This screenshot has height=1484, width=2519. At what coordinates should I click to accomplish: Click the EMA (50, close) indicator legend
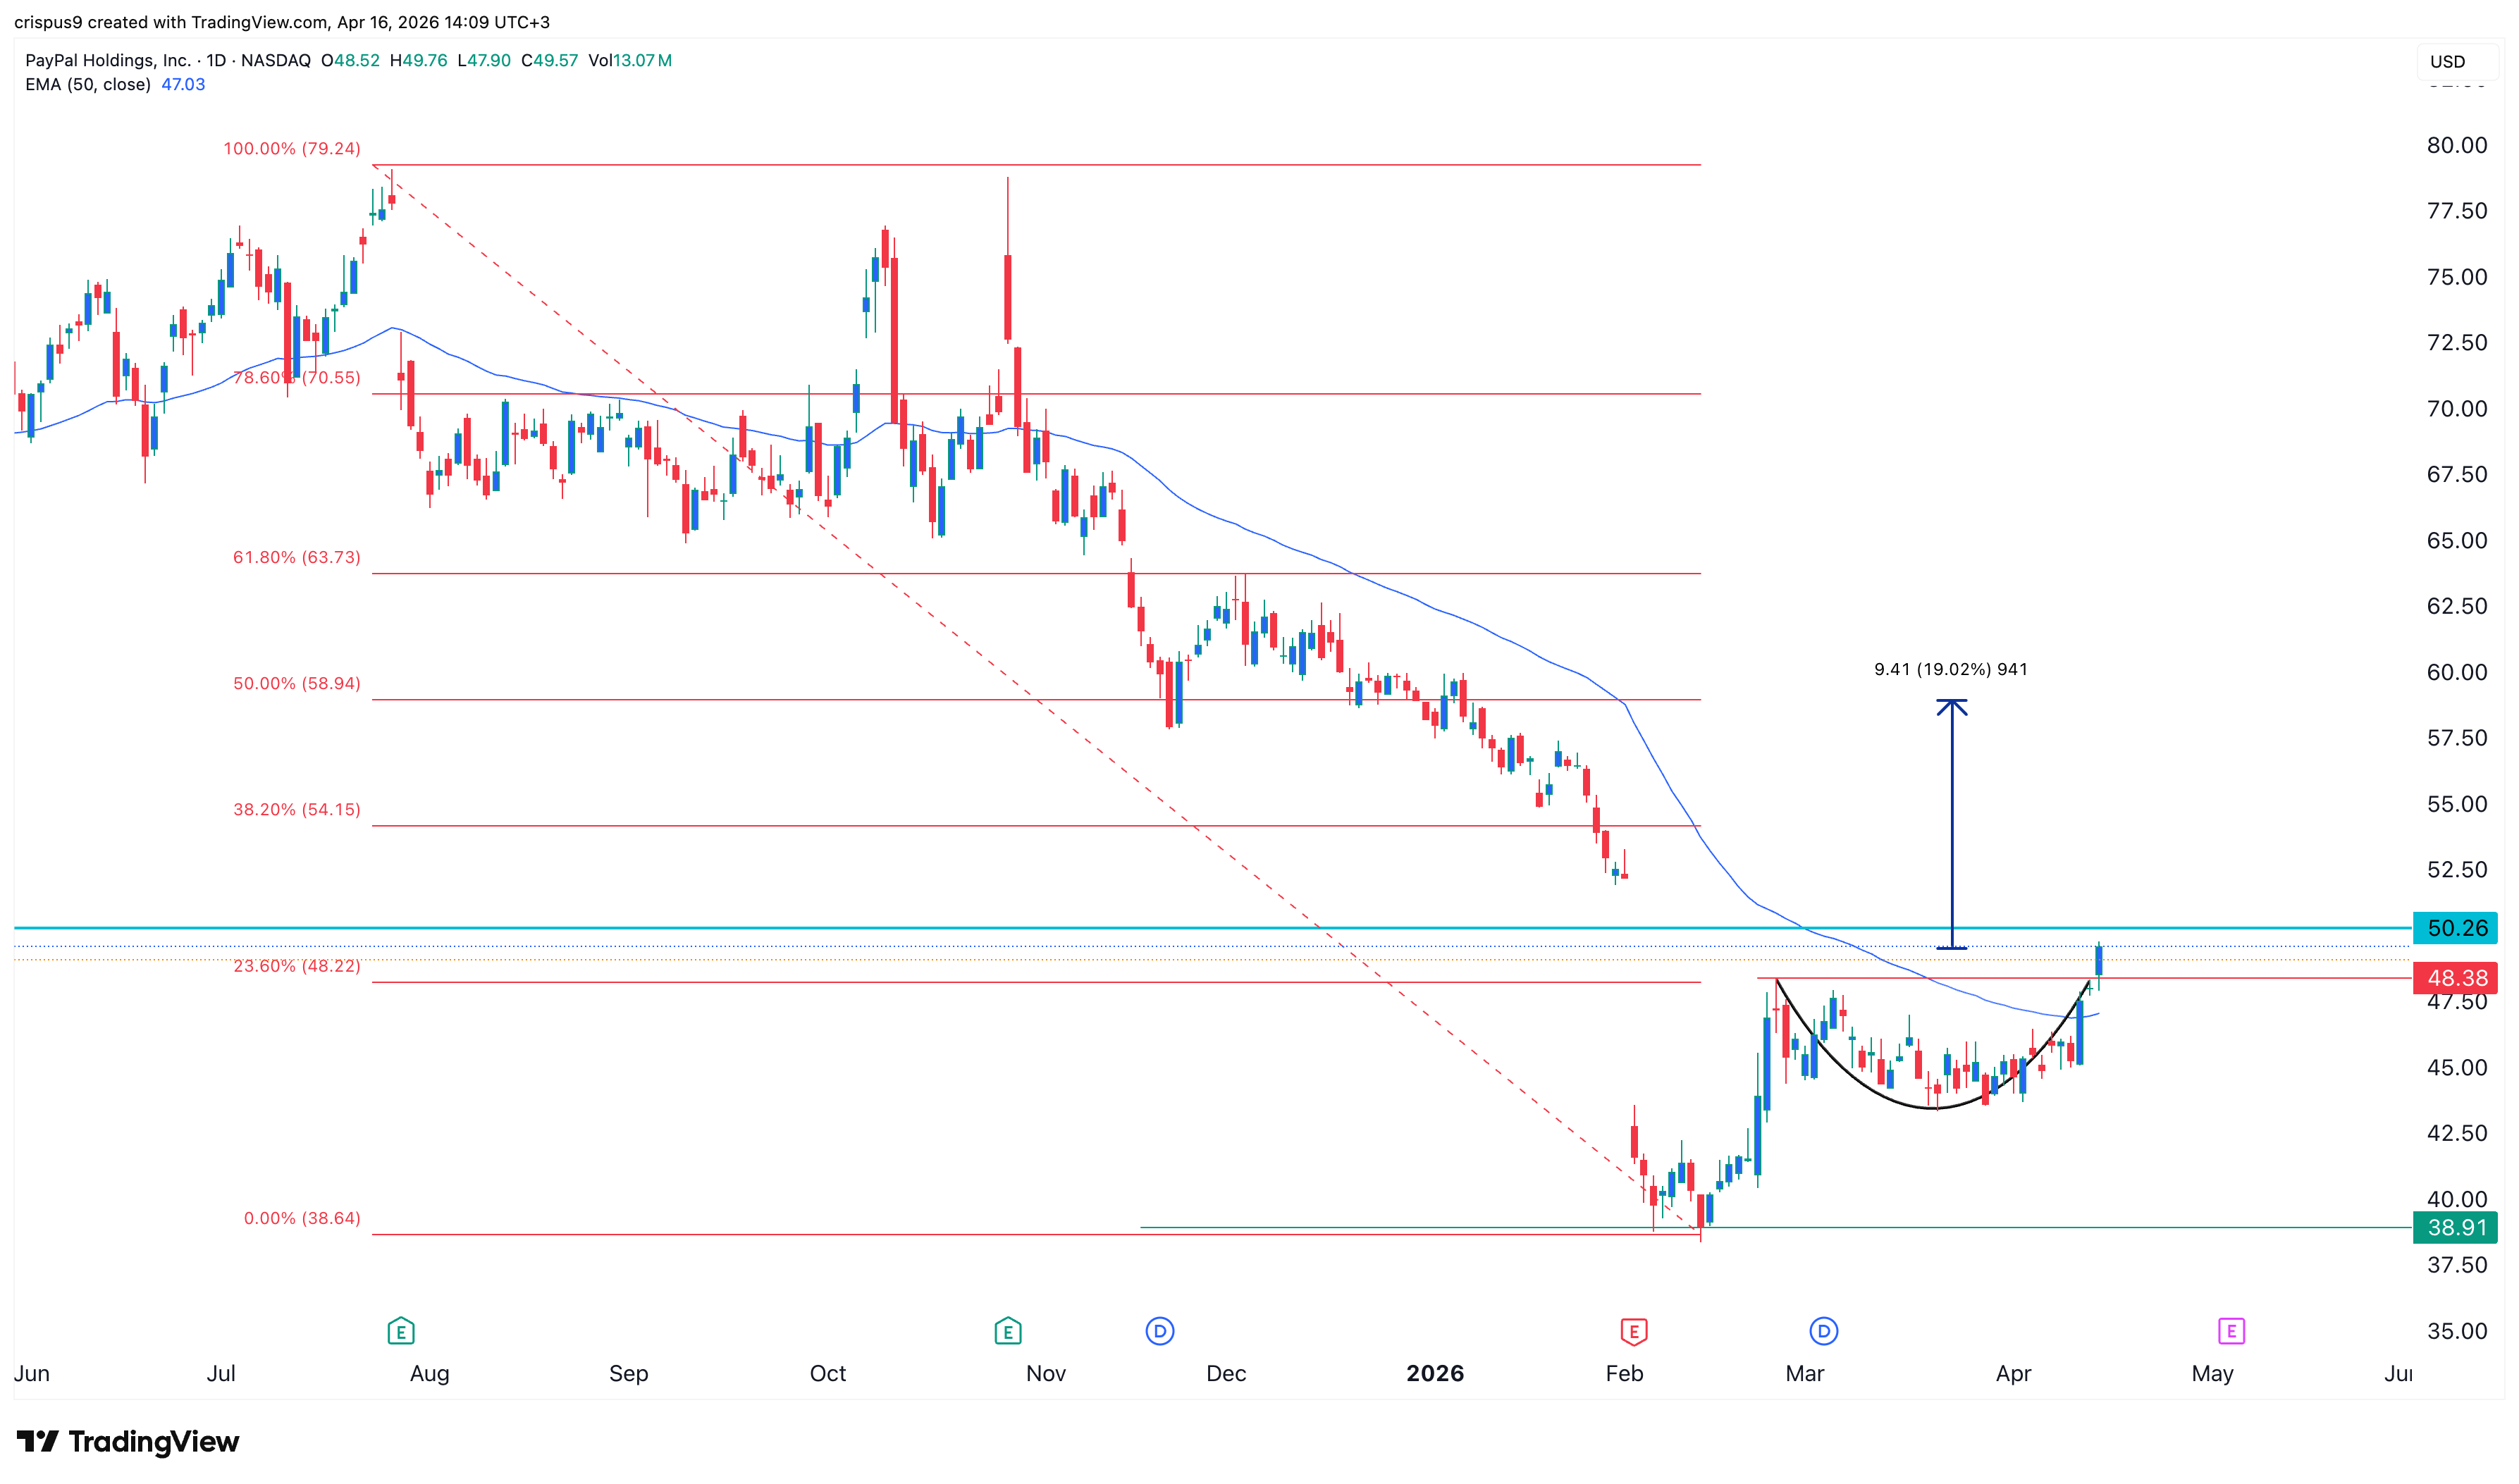click(88, 85)
